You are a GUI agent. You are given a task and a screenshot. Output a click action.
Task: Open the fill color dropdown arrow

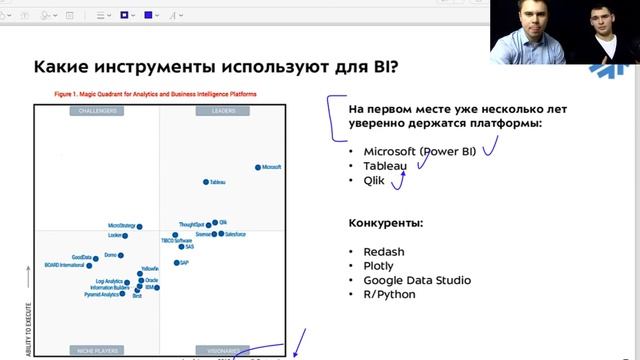[x=157, y=16]
